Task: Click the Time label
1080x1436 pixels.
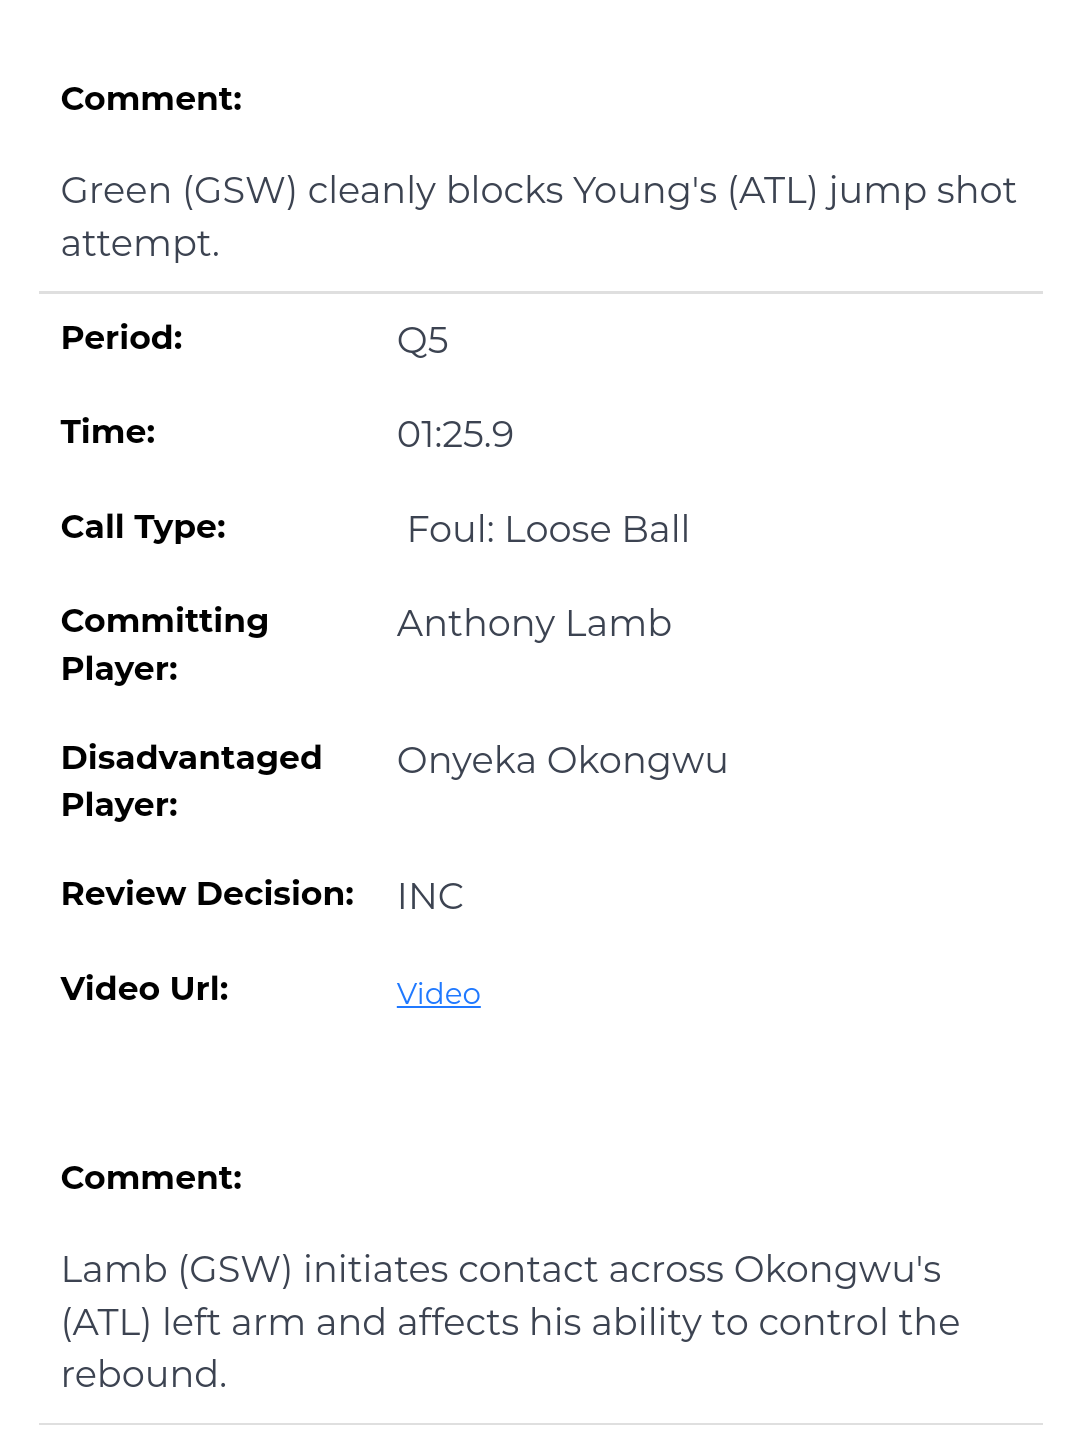Action: [x=108, y=432]
